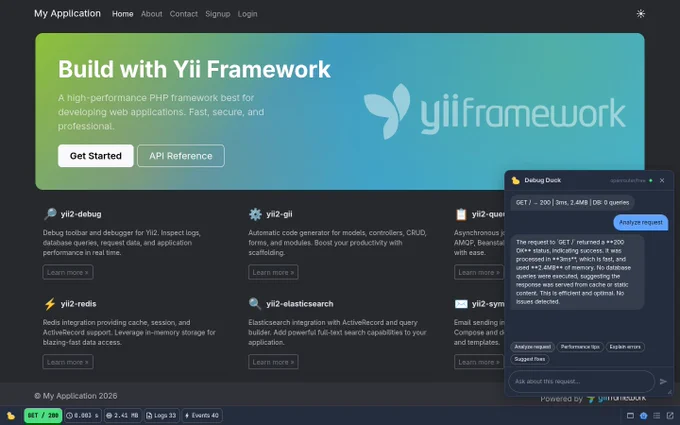The height and width of the screenshot is (425, 680).
Task: Open the GET / 200 request status badge
Action: (43, 415)
